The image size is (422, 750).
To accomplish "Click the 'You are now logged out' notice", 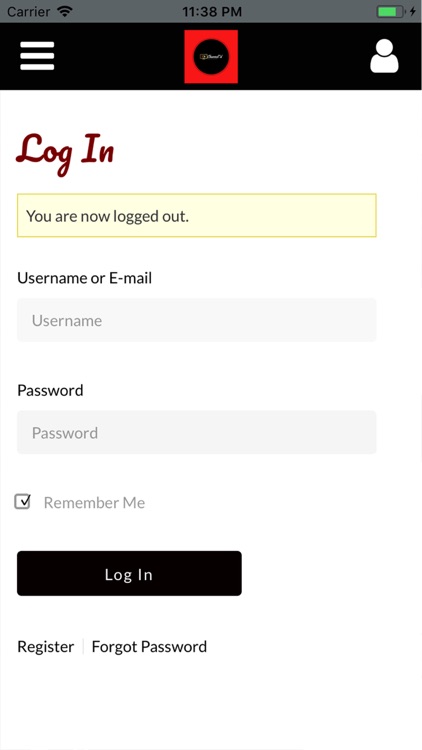I will pyautogui.click(x=197, y=215).
